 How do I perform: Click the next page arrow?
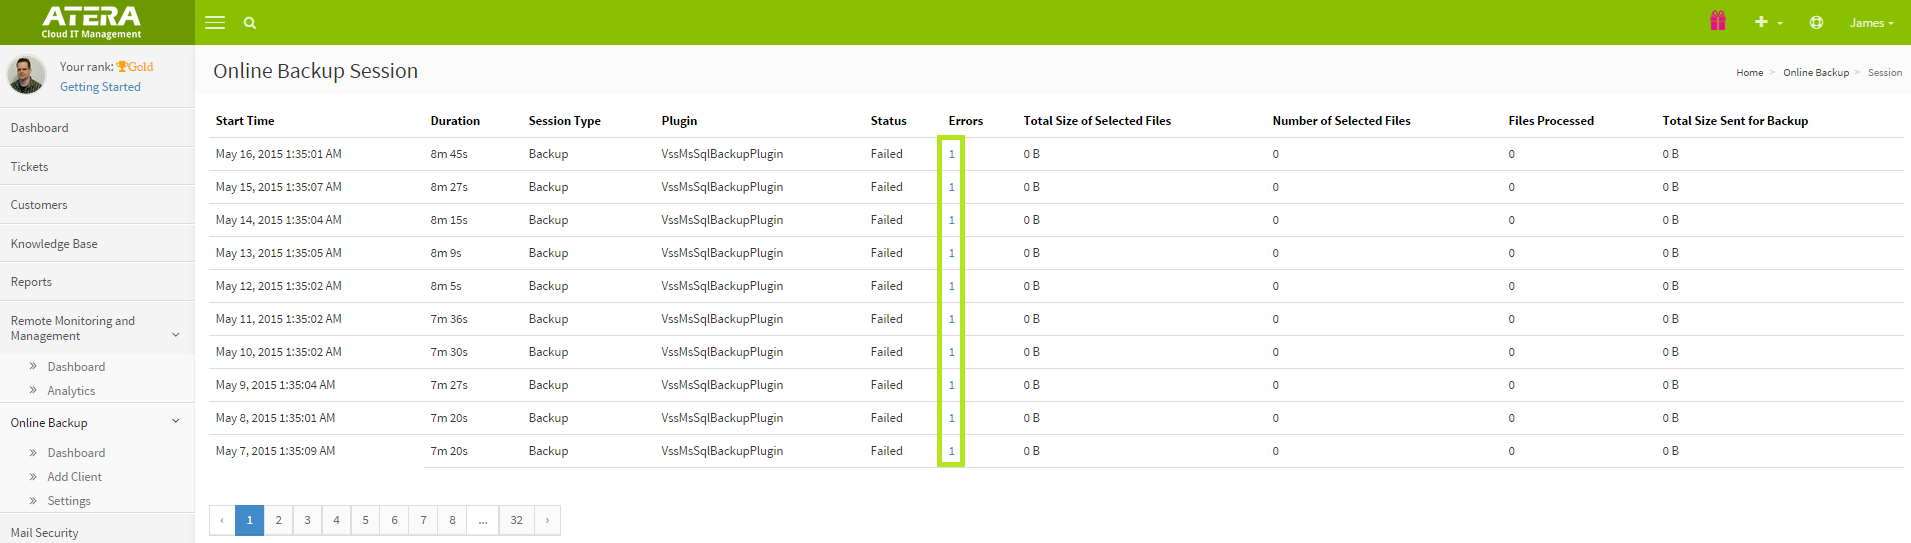tap(547, 520)
